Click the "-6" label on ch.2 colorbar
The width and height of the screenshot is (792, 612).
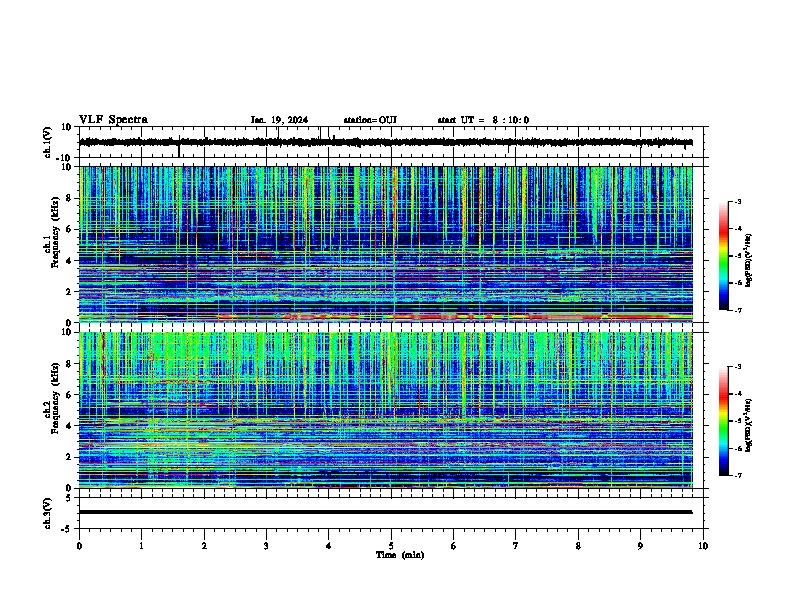click(737, 448)
